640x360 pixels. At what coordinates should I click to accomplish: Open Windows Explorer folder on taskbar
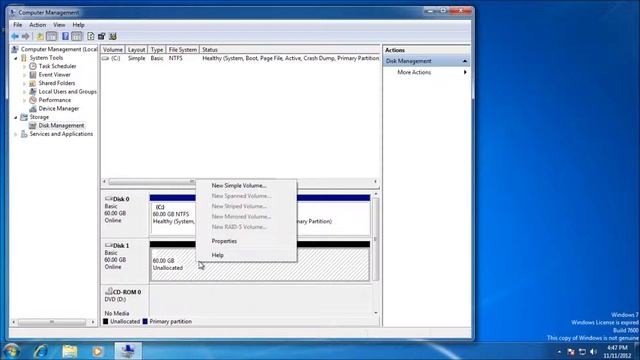point(69,351)
